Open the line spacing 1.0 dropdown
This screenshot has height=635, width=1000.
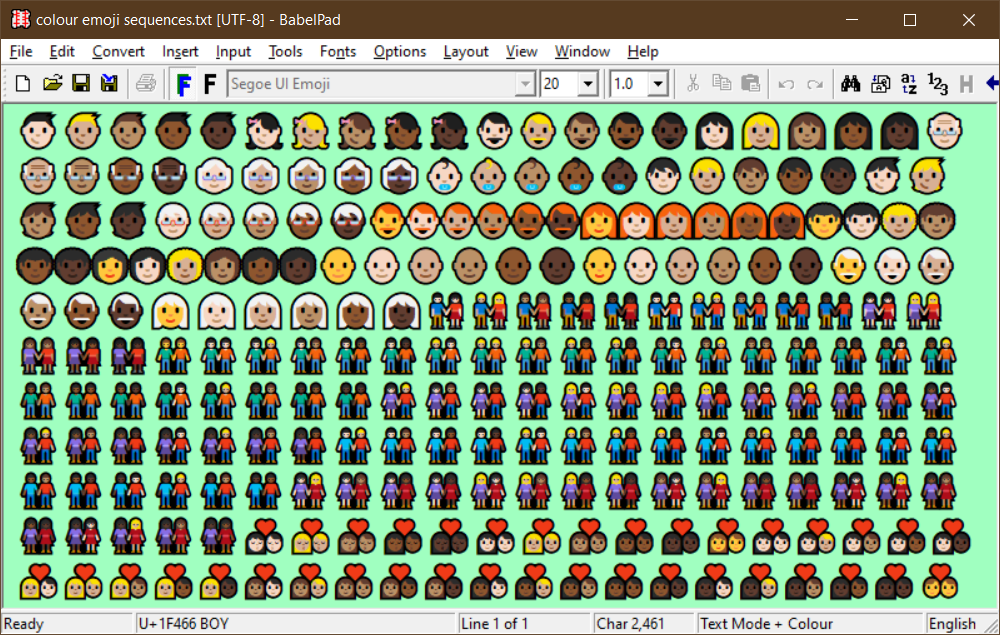[657, 84]
